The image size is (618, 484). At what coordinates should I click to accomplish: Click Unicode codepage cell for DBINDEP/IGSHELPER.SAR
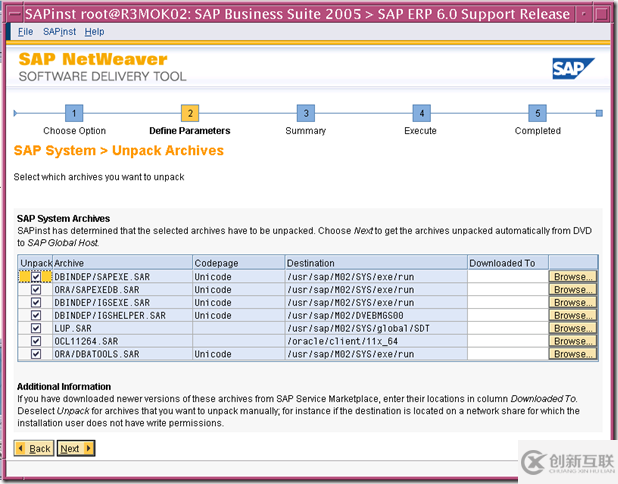[239, 315]
